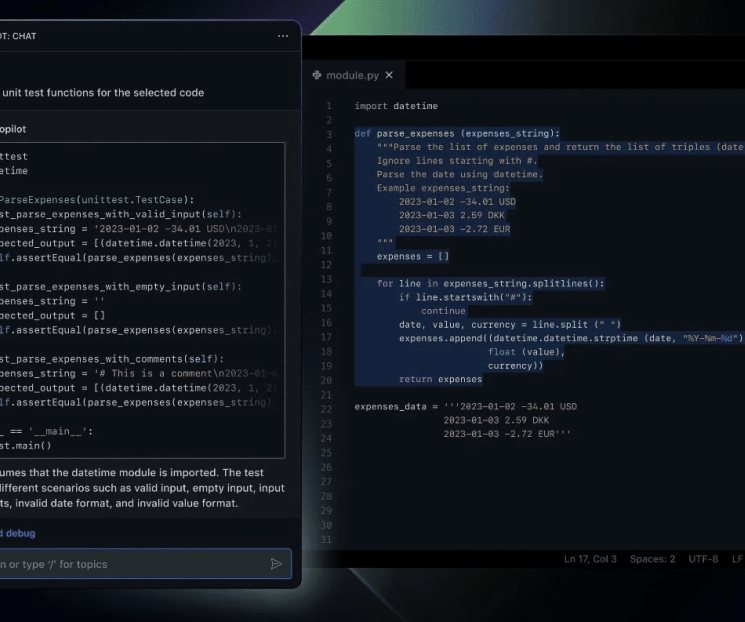Click 'import datetime' on line 1

[396, 106]
